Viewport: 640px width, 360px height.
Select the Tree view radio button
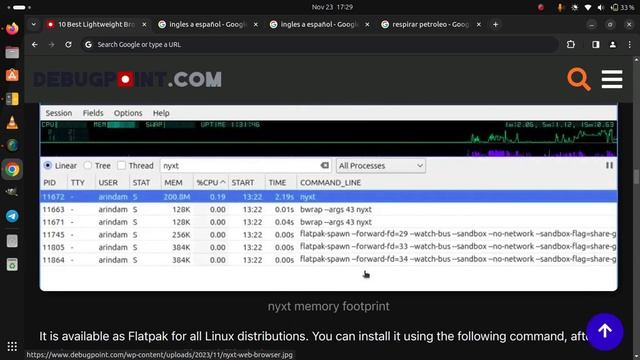point(88,165)
